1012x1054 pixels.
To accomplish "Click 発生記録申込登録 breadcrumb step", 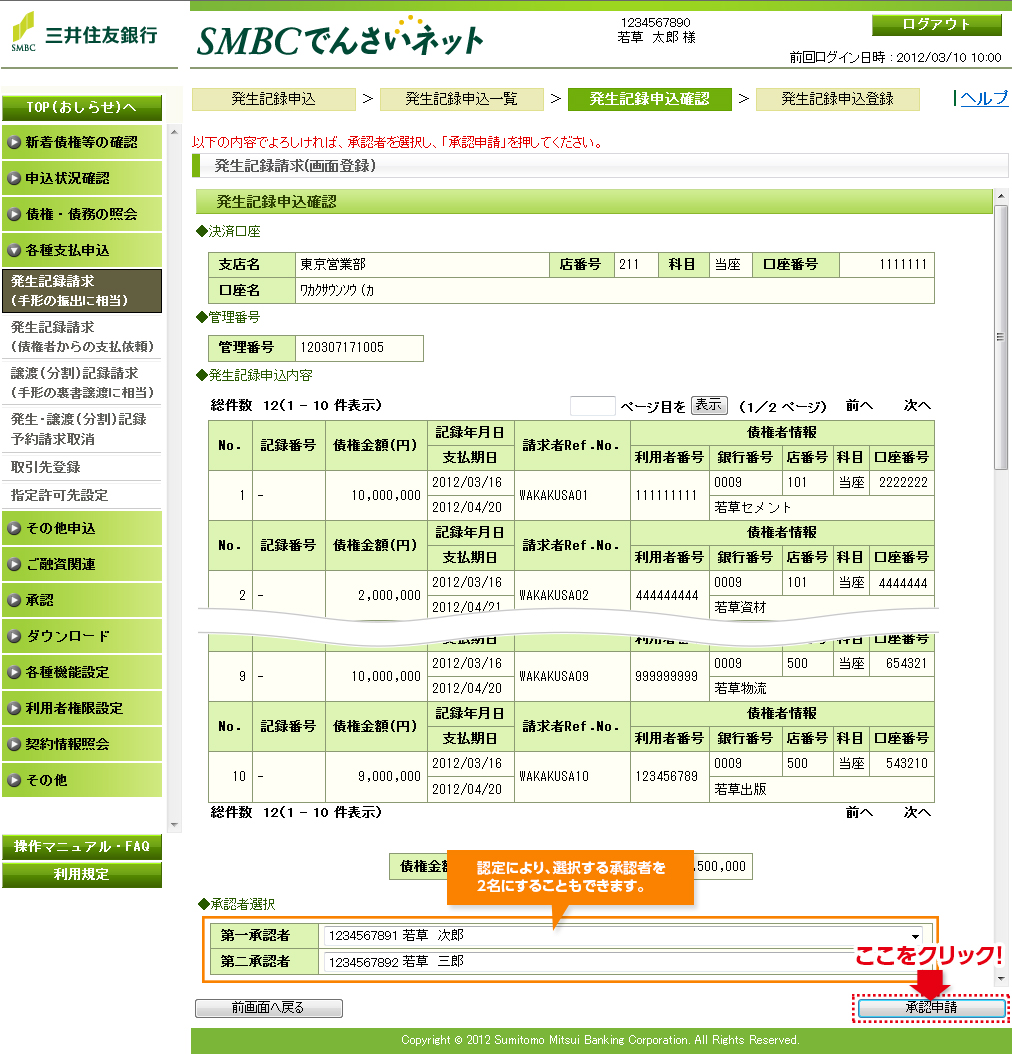I will pyautogui.click(x=838, y=99).
